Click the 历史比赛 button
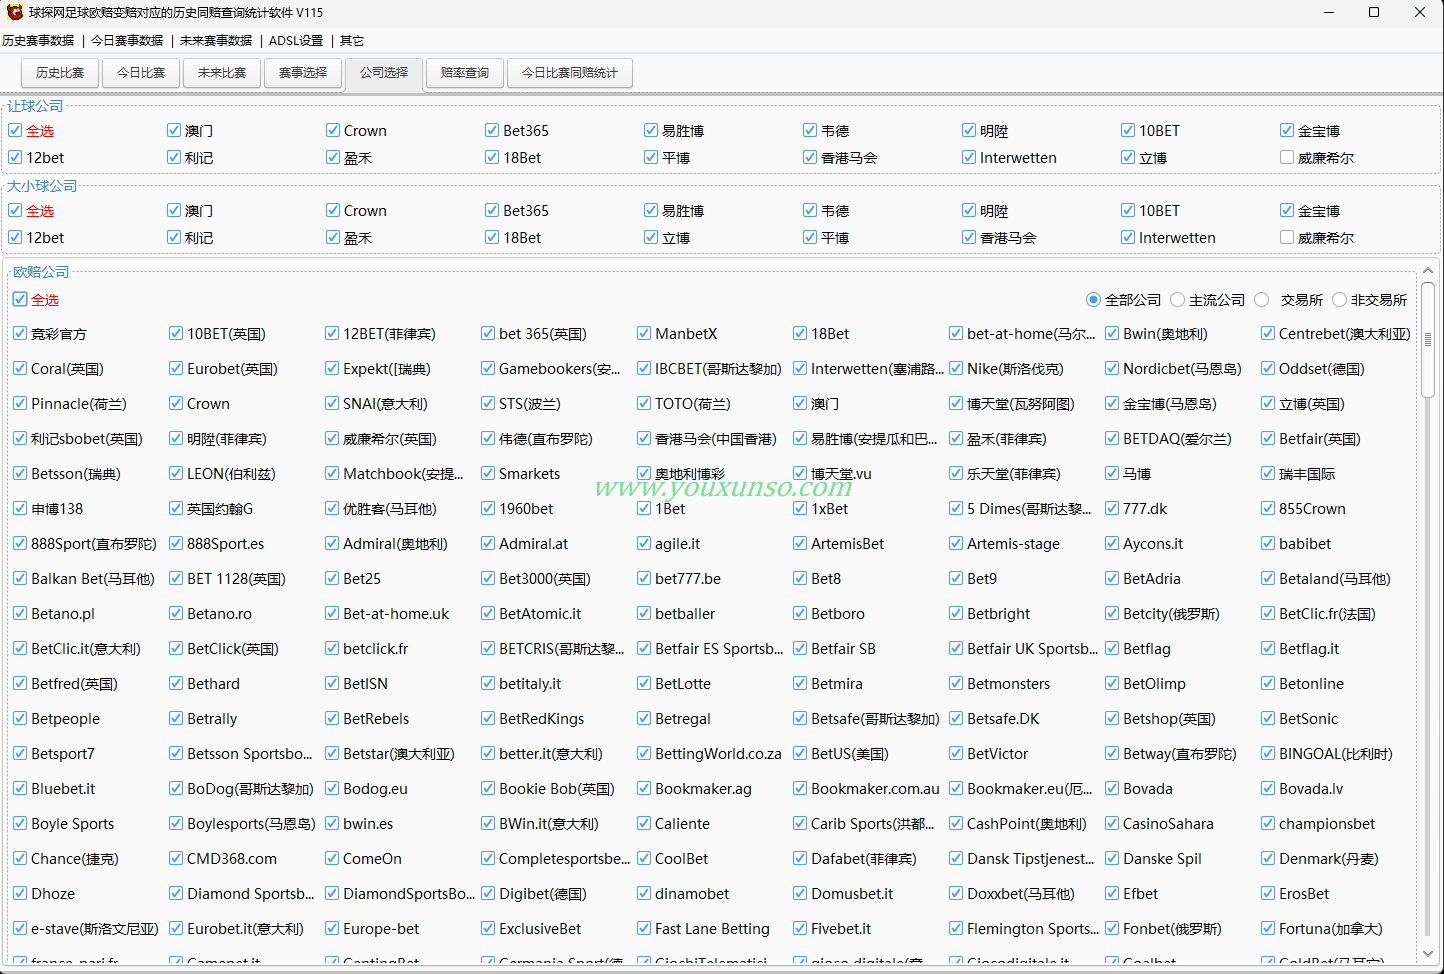The image size is (1444, 974). pyautogui.click(x=60, y=73)
